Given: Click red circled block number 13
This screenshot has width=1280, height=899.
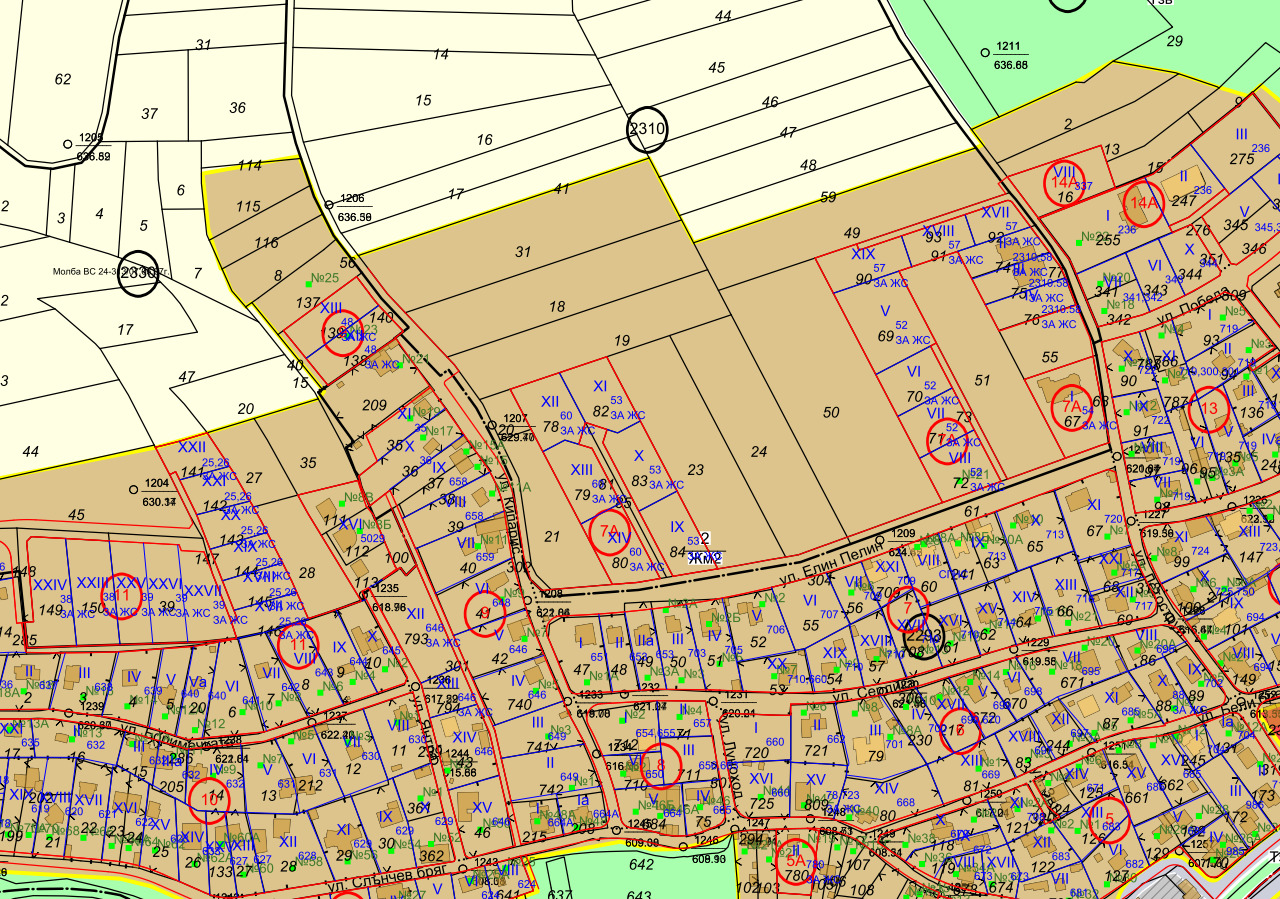Looking at the screenshot, I should (x=1209, y=408).
